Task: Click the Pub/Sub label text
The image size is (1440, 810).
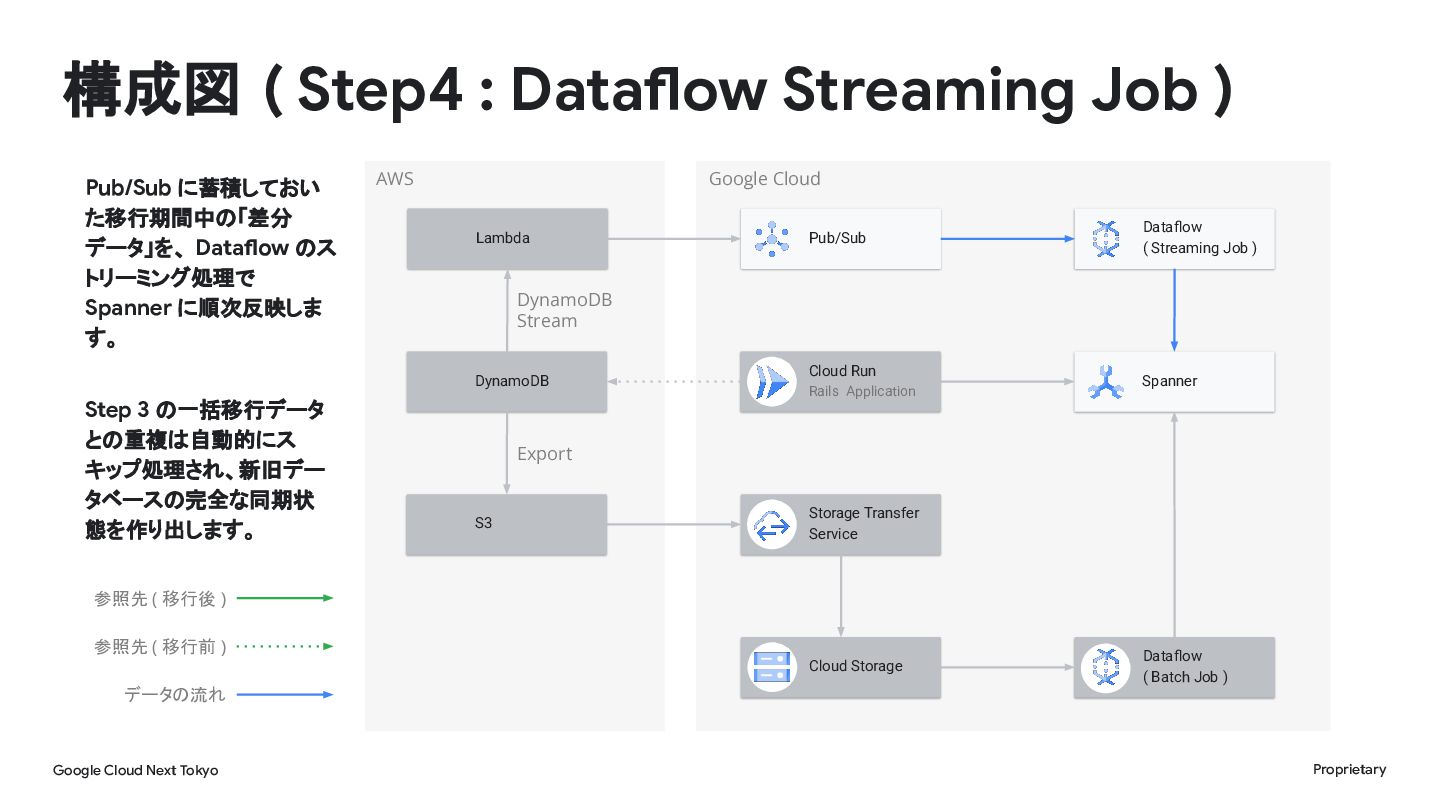Action: pos(837,238)
